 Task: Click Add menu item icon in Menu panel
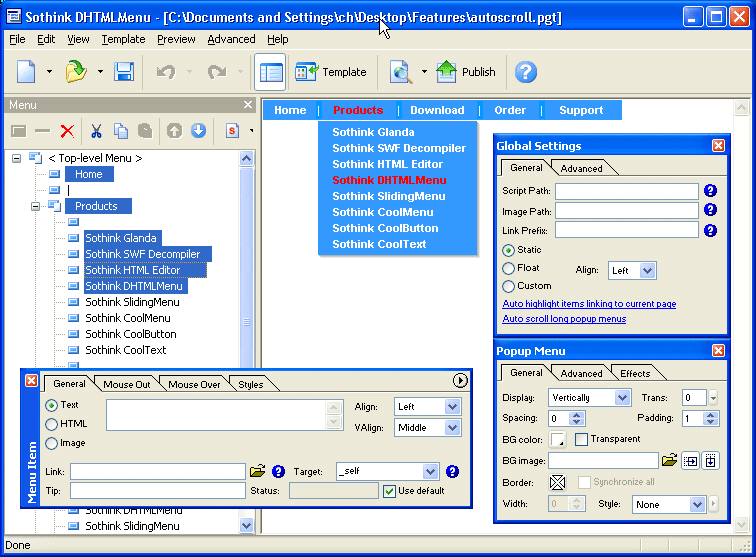(19, 131)
